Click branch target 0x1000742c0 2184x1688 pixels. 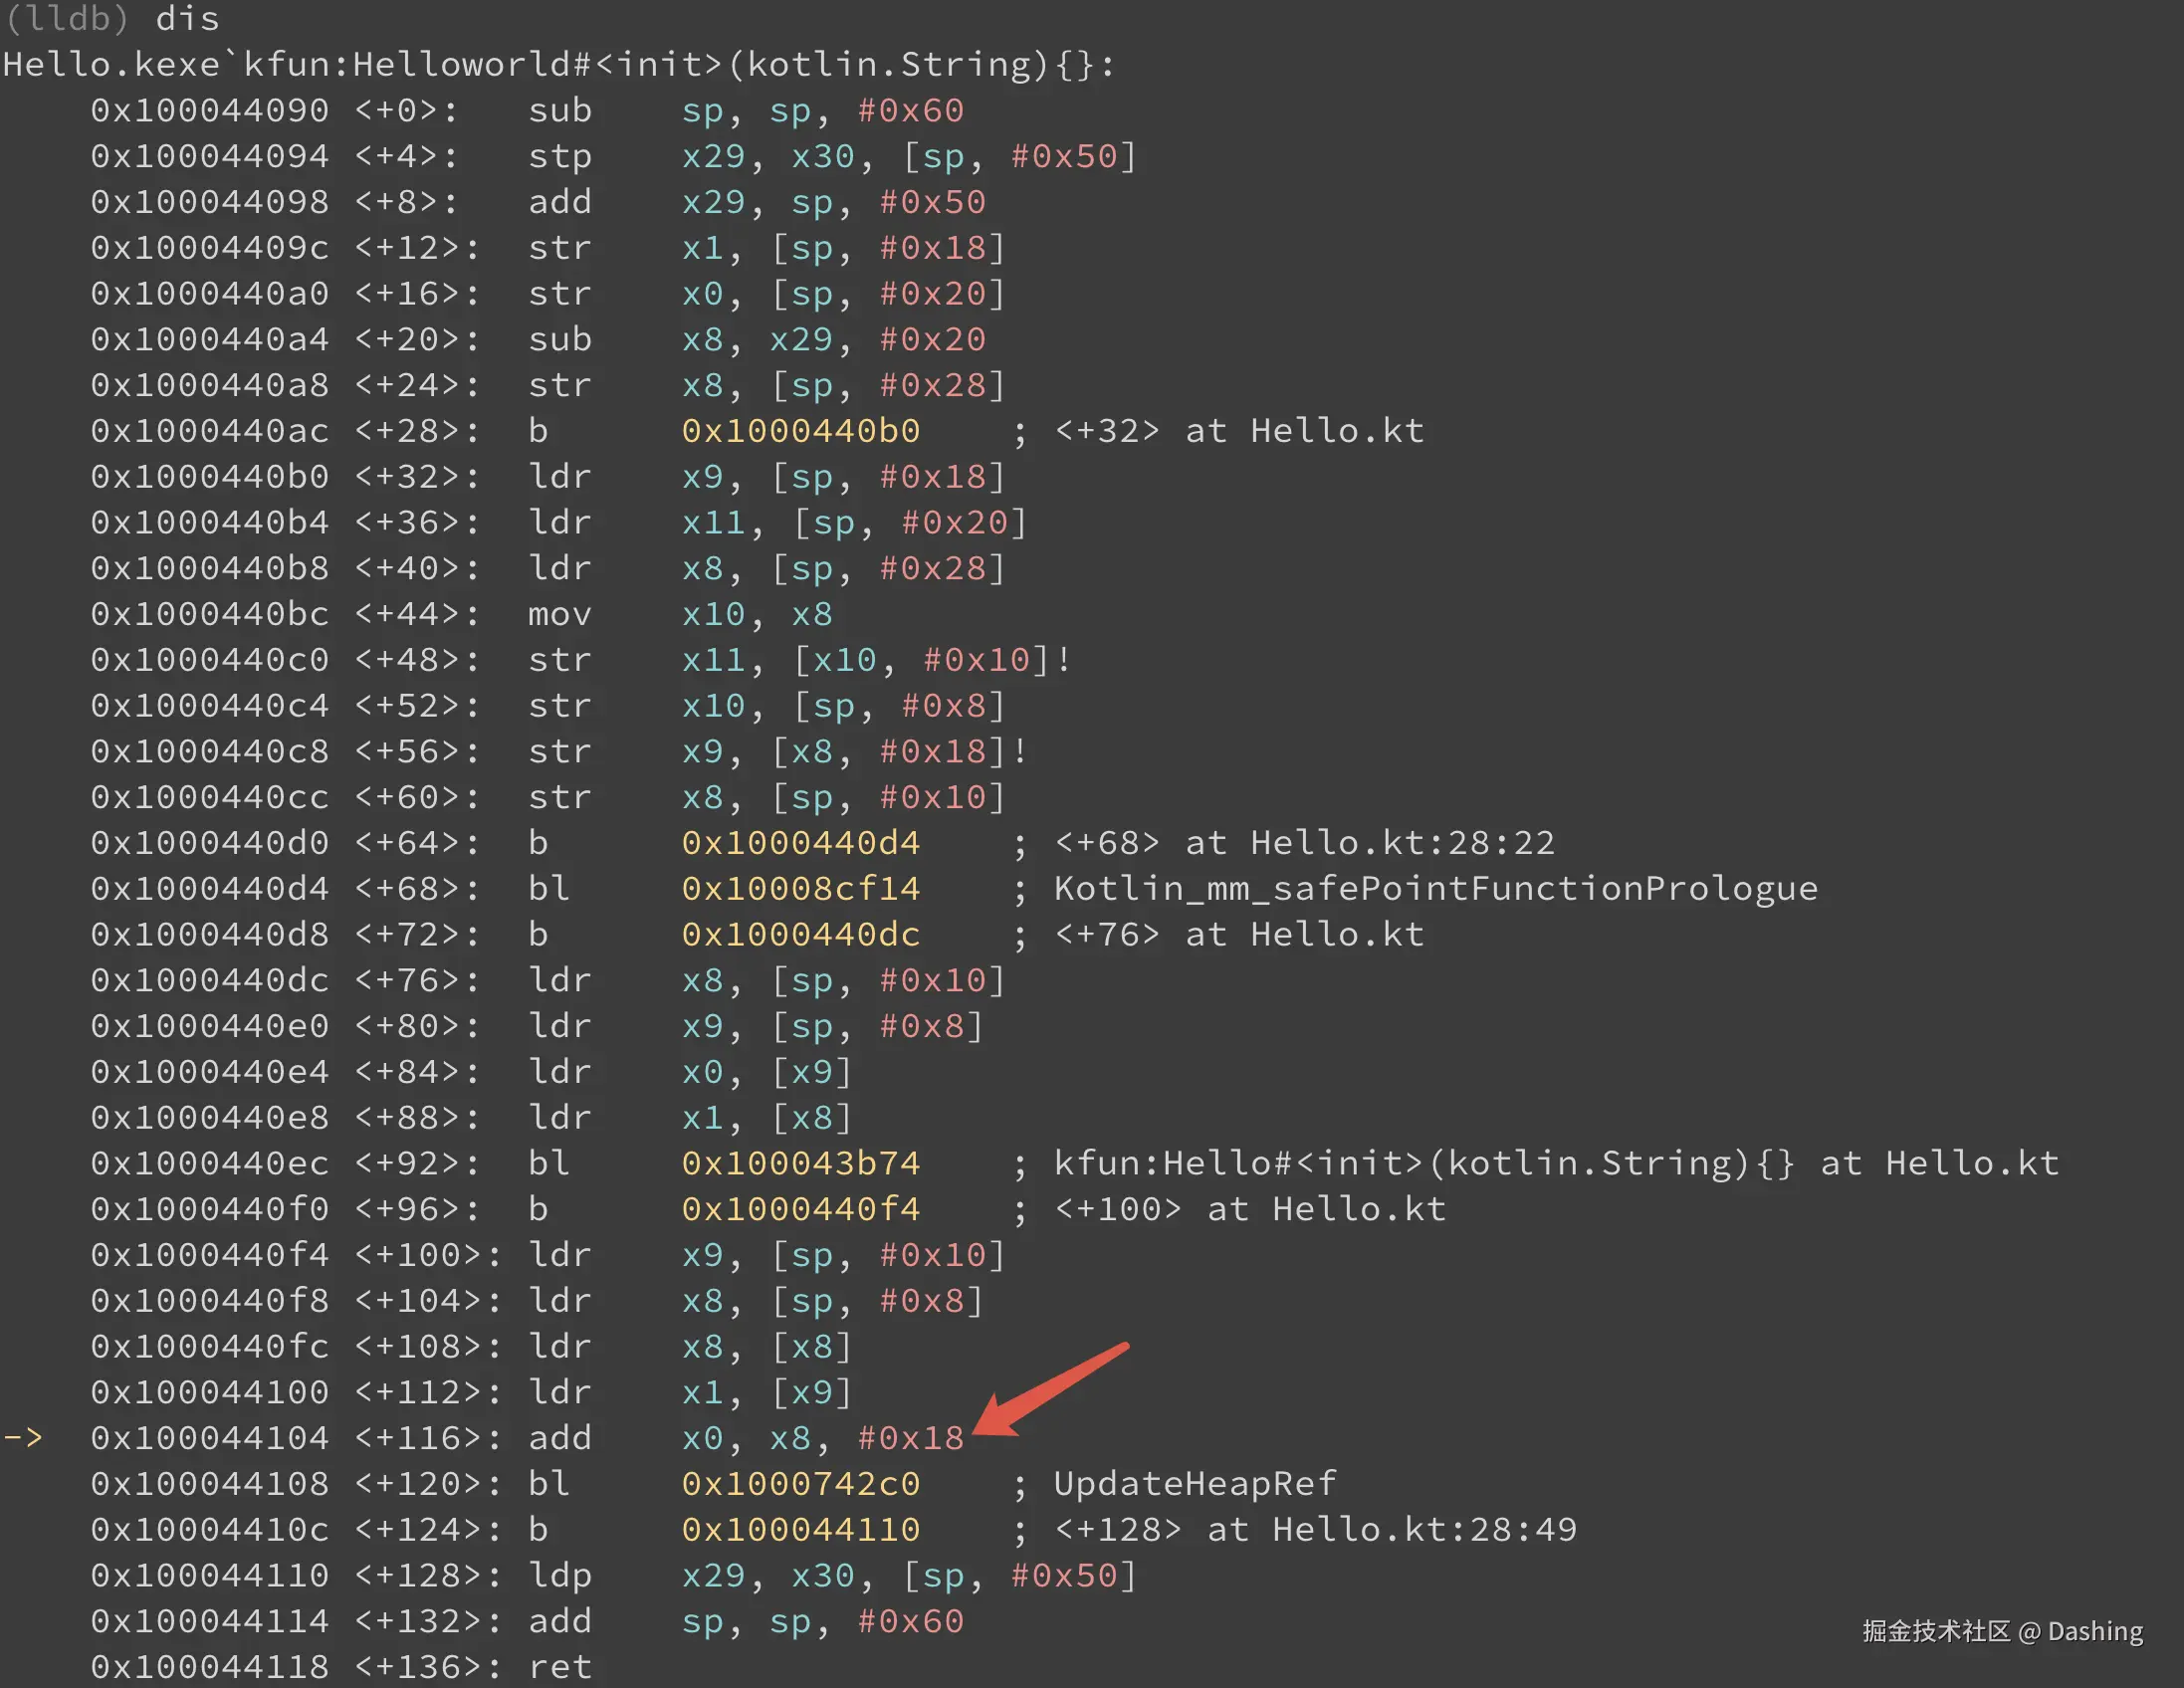pos(800,1483)
